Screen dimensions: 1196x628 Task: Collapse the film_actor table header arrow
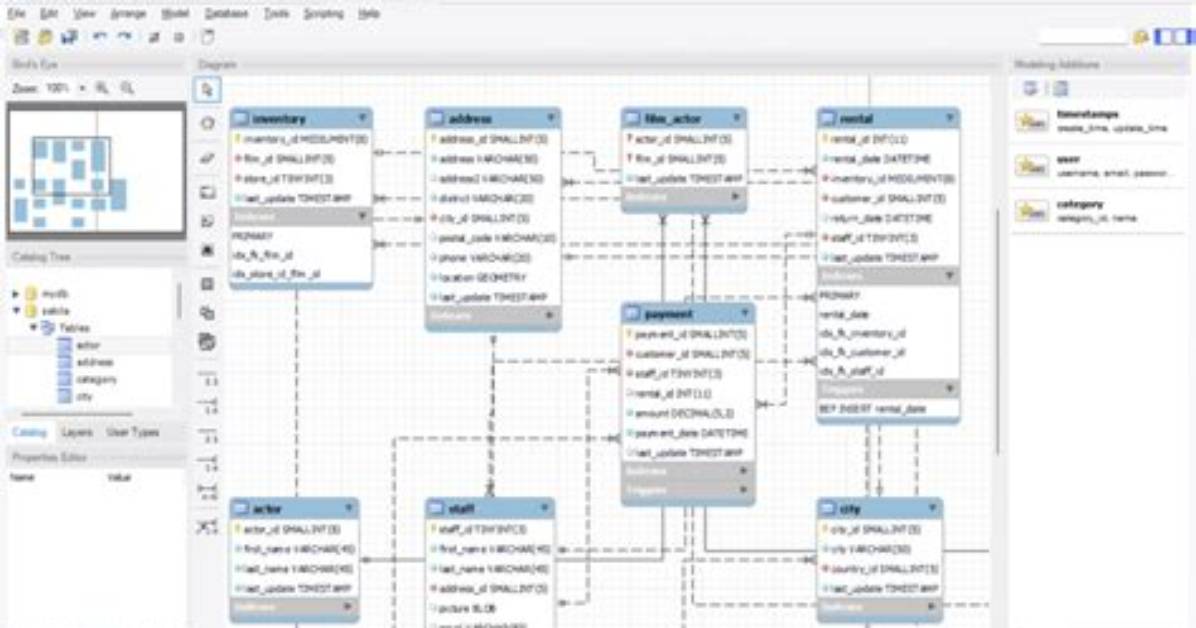coord(737,118)
